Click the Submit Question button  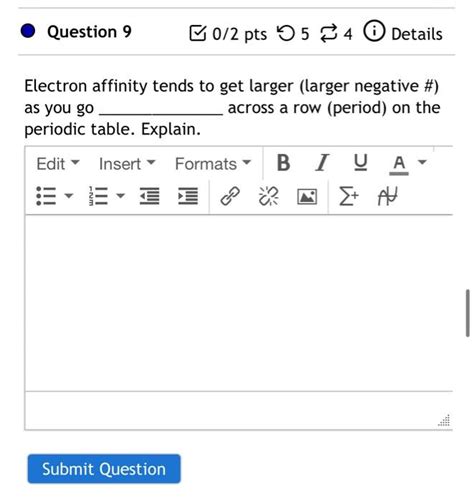point(104,469)
